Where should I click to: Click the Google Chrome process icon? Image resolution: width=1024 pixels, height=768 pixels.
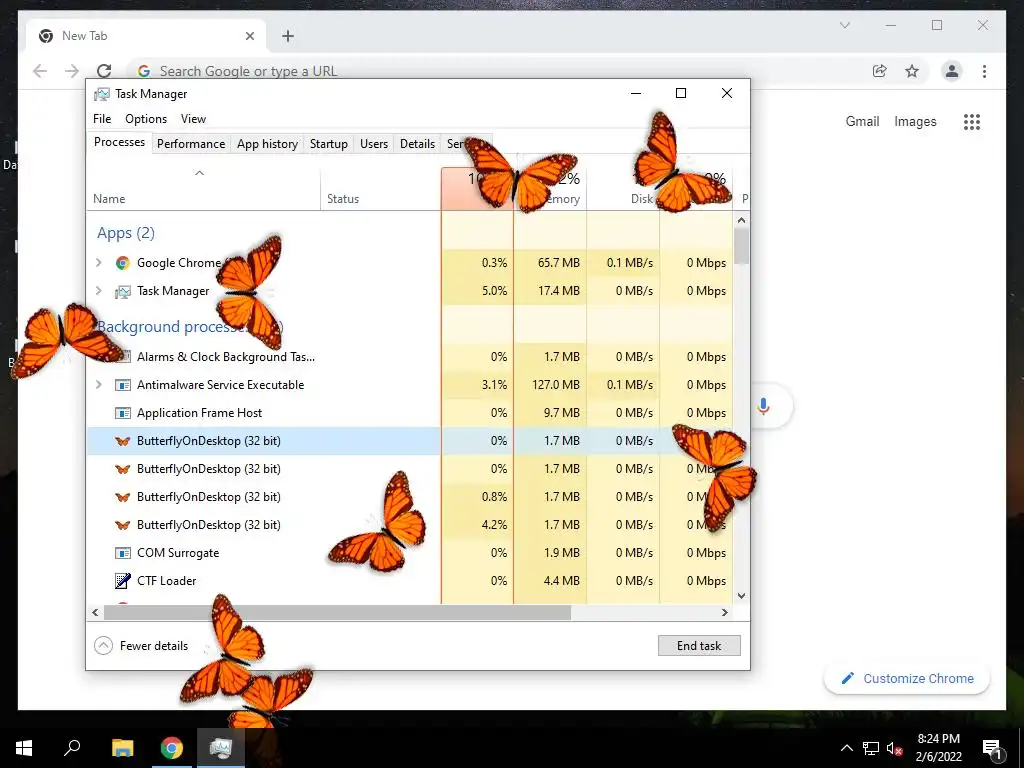(122, 263)
